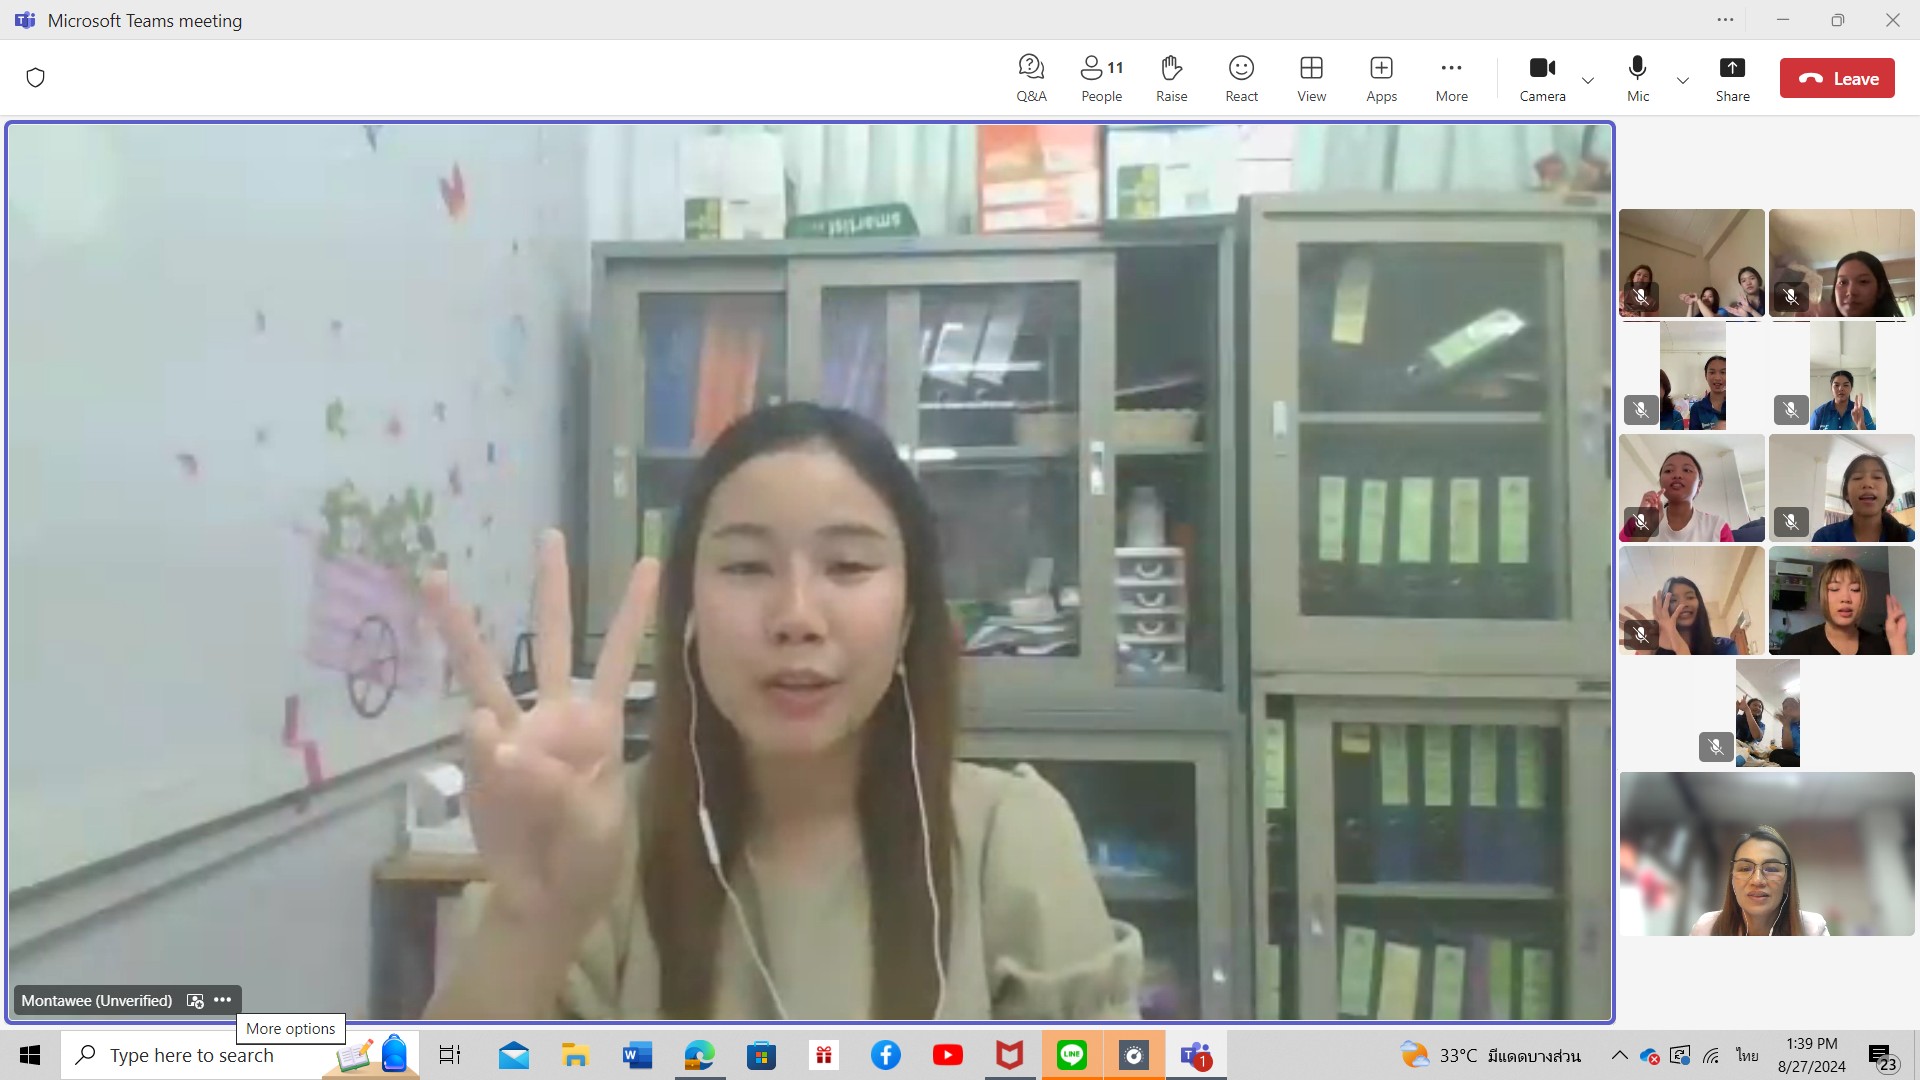1920x1080 pixels.
Task: Show hidden system tray icons
Action: click(x=1619, y=1055)
